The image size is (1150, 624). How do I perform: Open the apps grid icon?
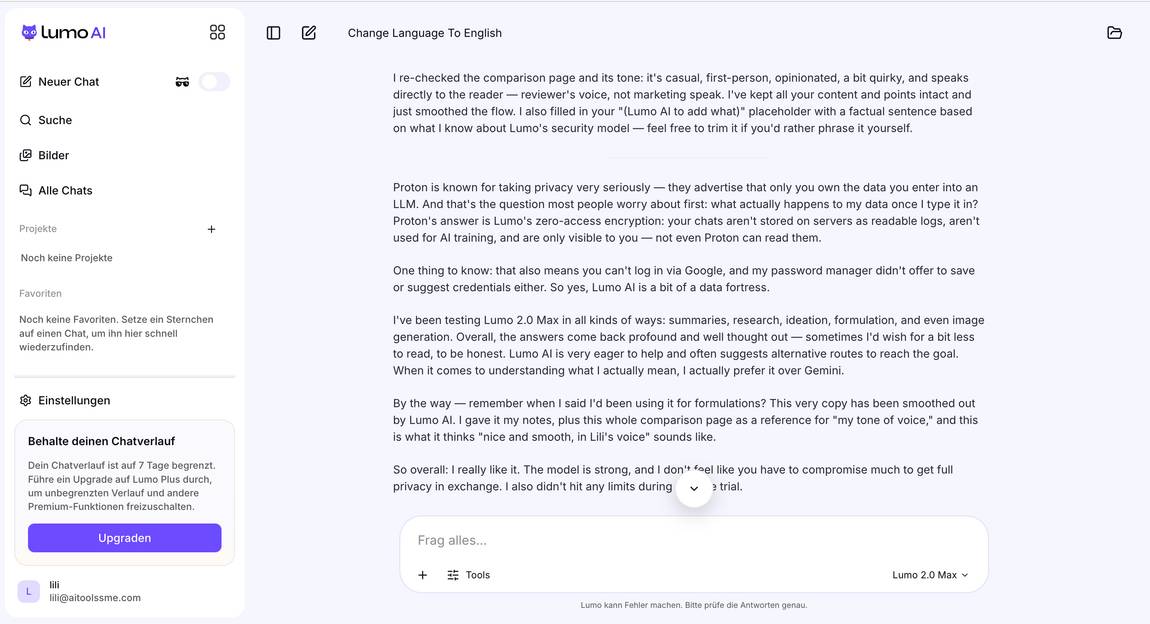[x=217, y=32]
